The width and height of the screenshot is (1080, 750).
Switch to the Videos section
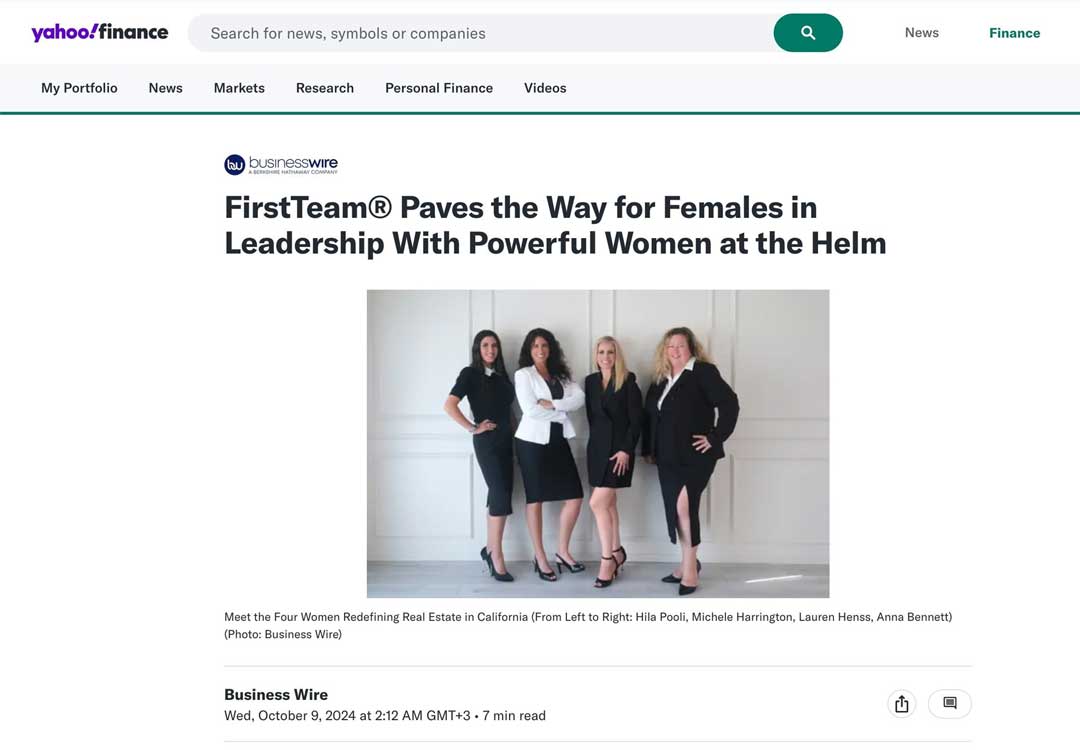[545, 88]
